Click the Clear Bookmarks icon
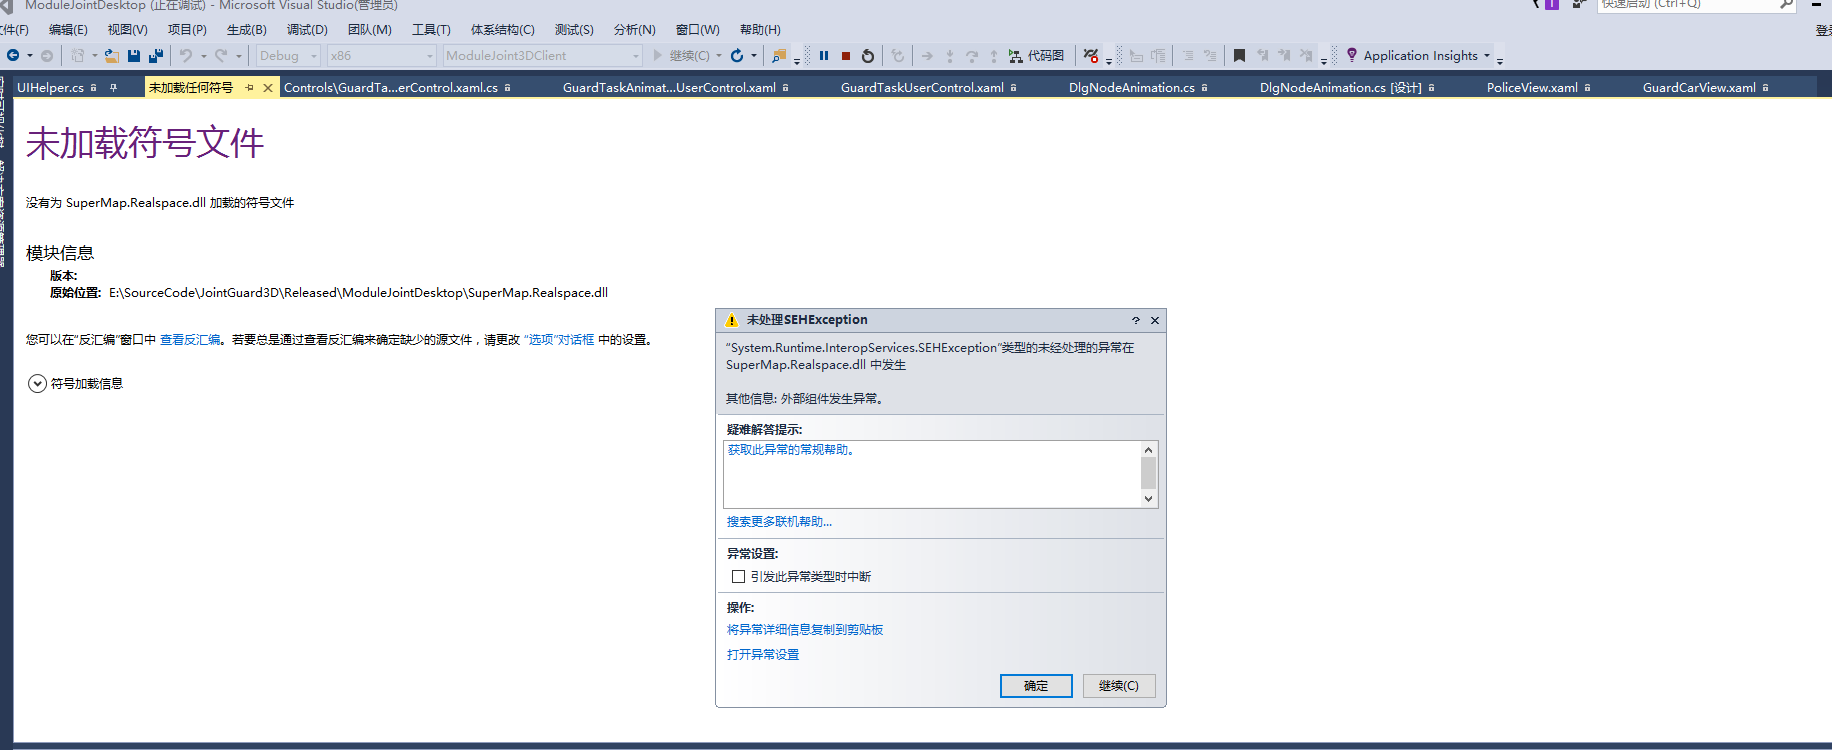The width and height of the screenshot is (1832, 750). pos(1306,56)
